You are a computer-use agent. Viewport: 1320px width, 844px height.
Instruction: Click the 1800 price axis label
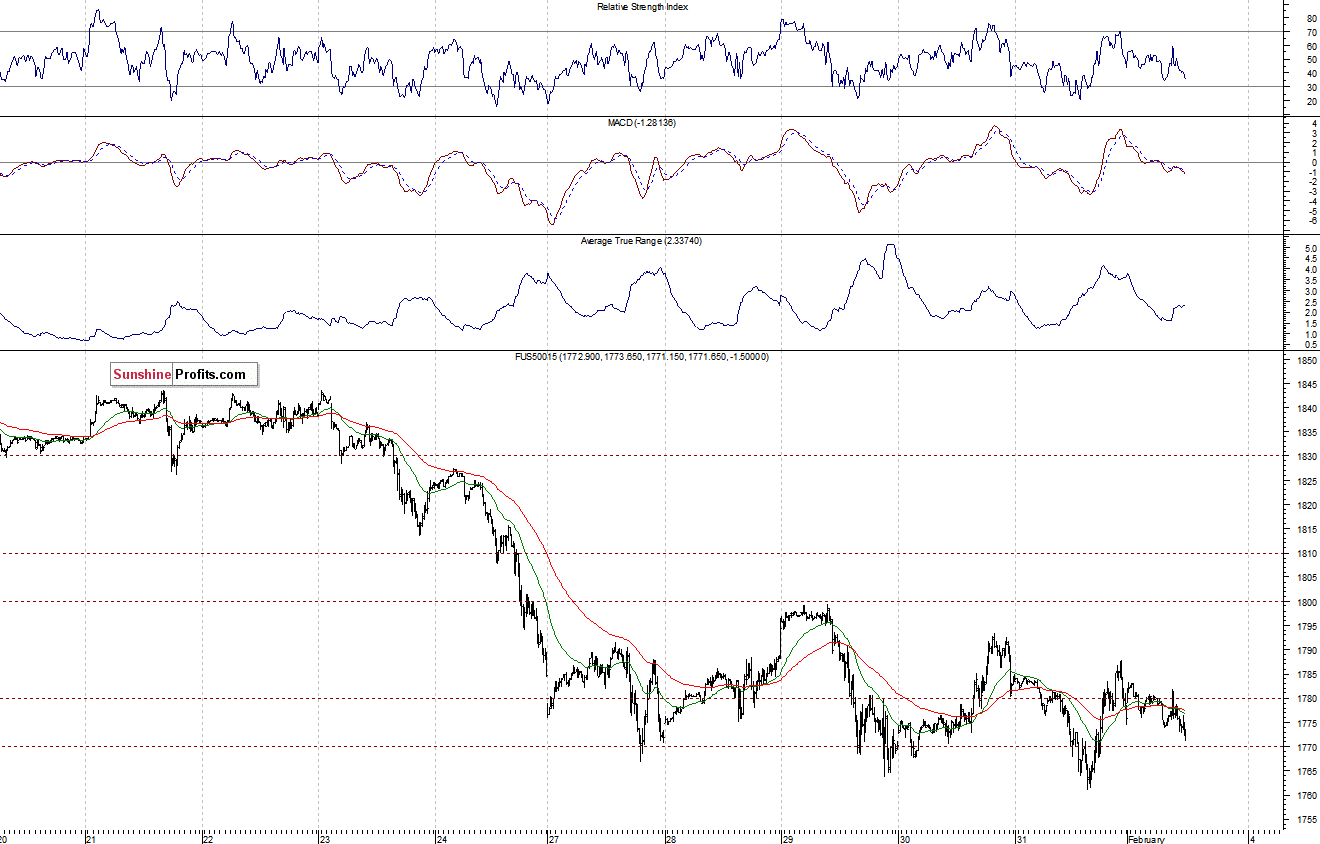[1306, 602]
